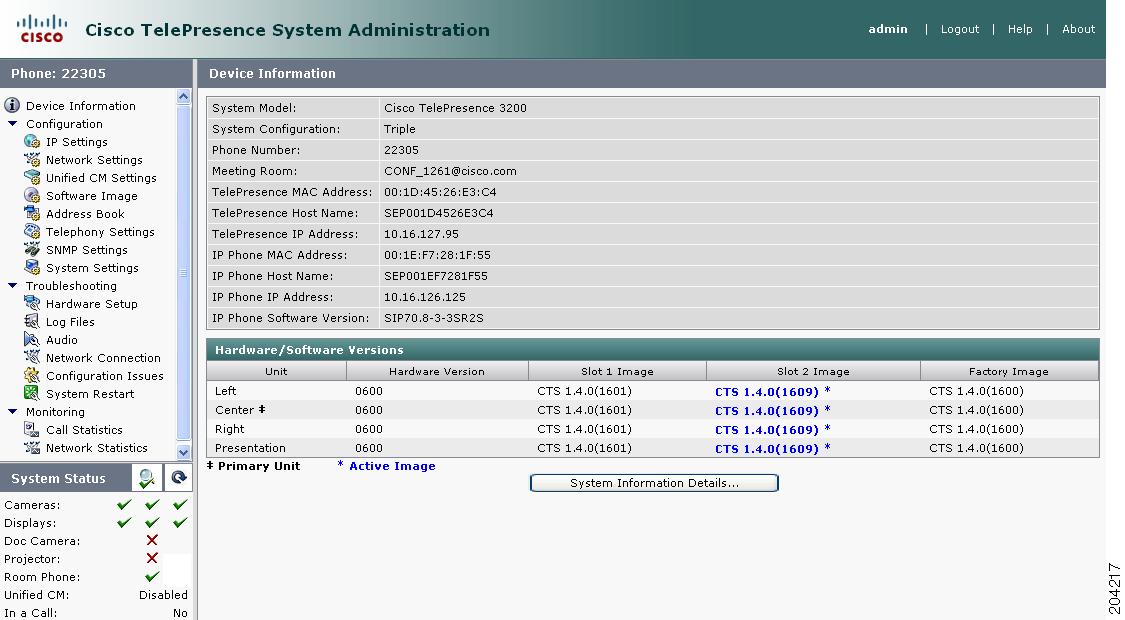Click the Audio troubleshooting icon
The image size is (1125, 620).
pos(32,339)
